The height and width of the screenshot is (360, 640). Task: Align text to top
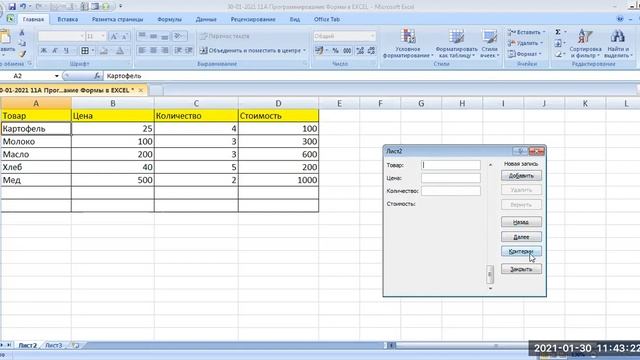tap(142, 36)
